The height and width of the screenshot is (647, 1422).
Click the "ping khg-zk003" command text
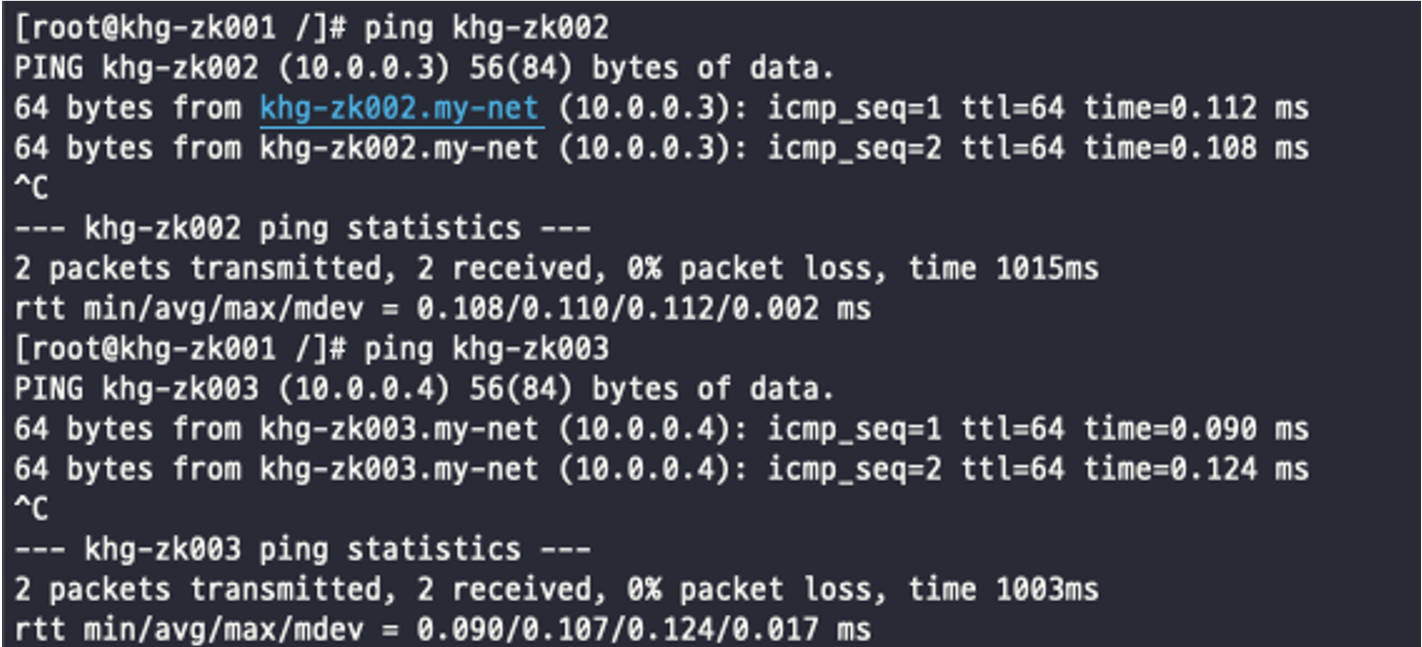pyautogui.click(x=486, y=349)
